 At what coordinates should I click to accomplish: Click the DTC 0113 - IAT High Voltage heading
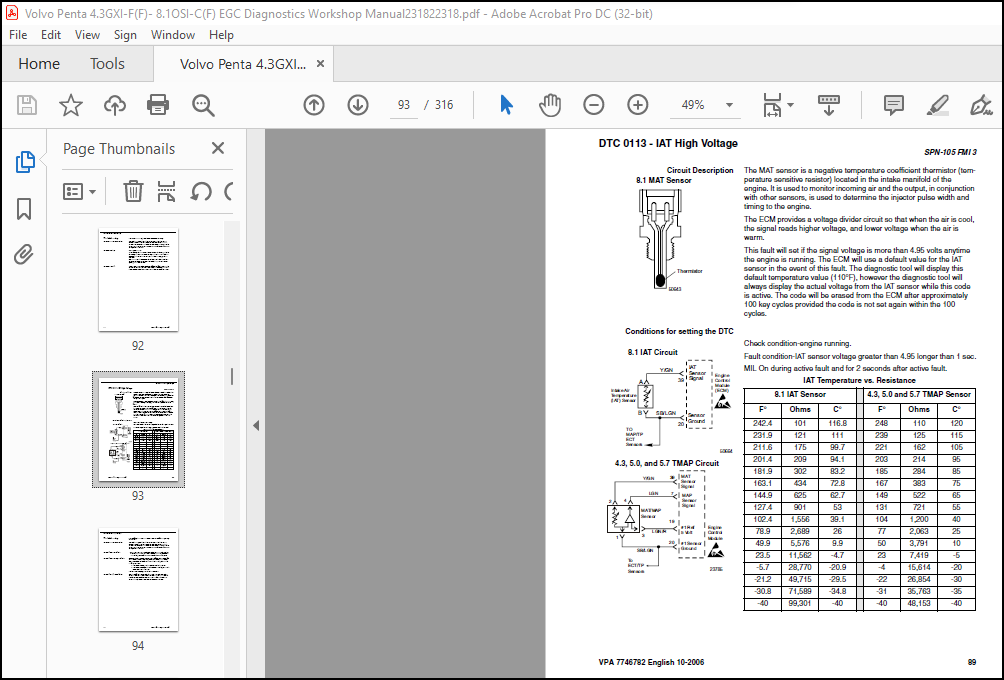click(x=668, y=143)
